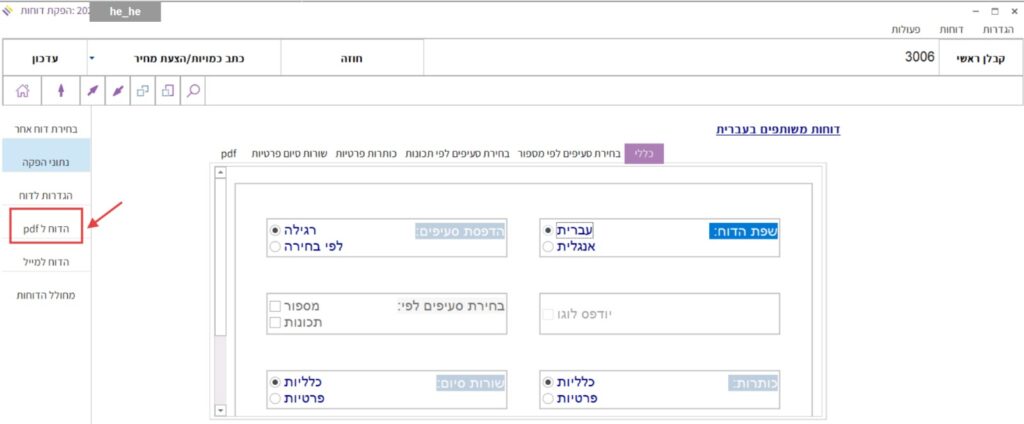The width and height of the screenshot is (1024, 424).
Task: Click the app logo in title bar
Action: click(x=9, y=10)
